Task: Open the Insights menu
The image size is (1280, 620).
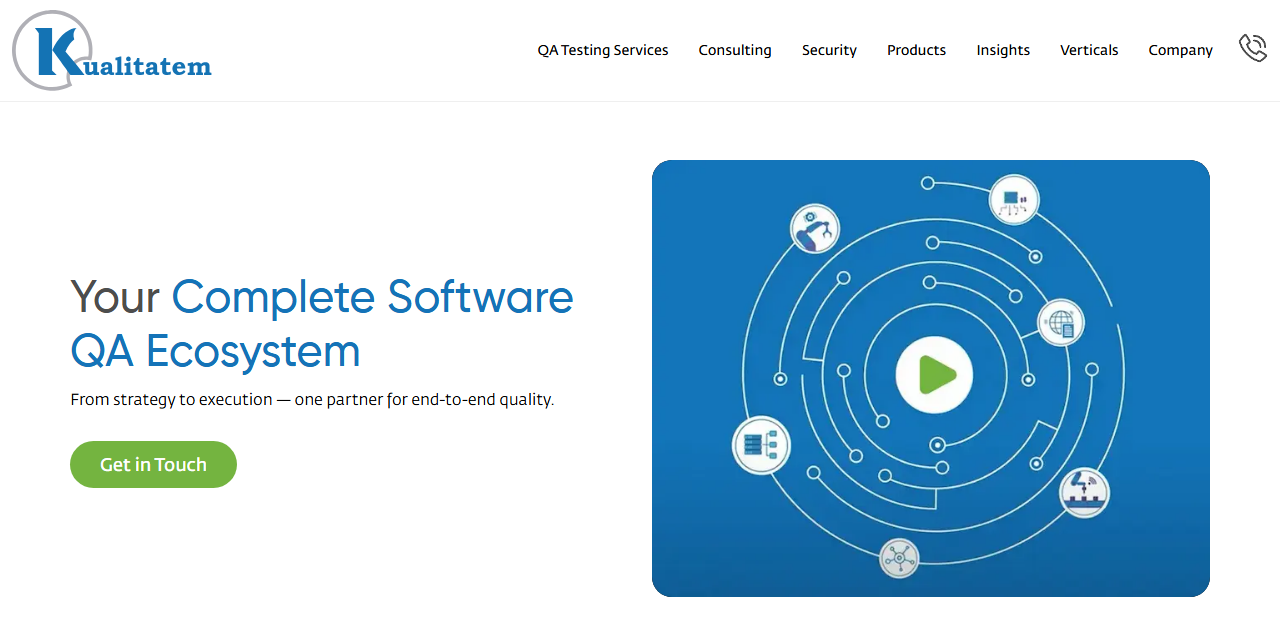Action: (x=1003, y=50)
